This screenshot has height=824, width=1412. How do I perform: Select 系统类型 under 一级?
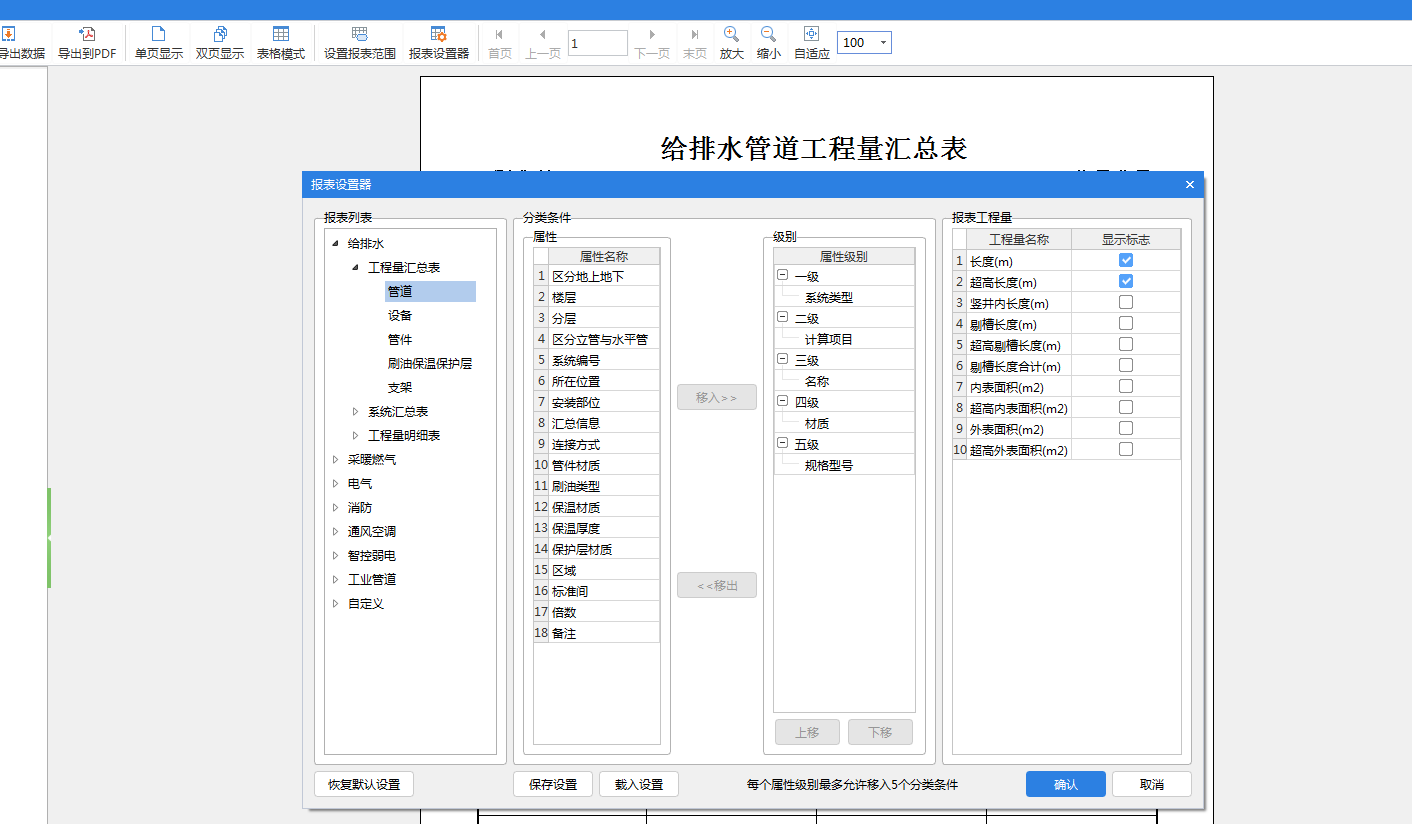pyautogui.click(x=829, y=297)
